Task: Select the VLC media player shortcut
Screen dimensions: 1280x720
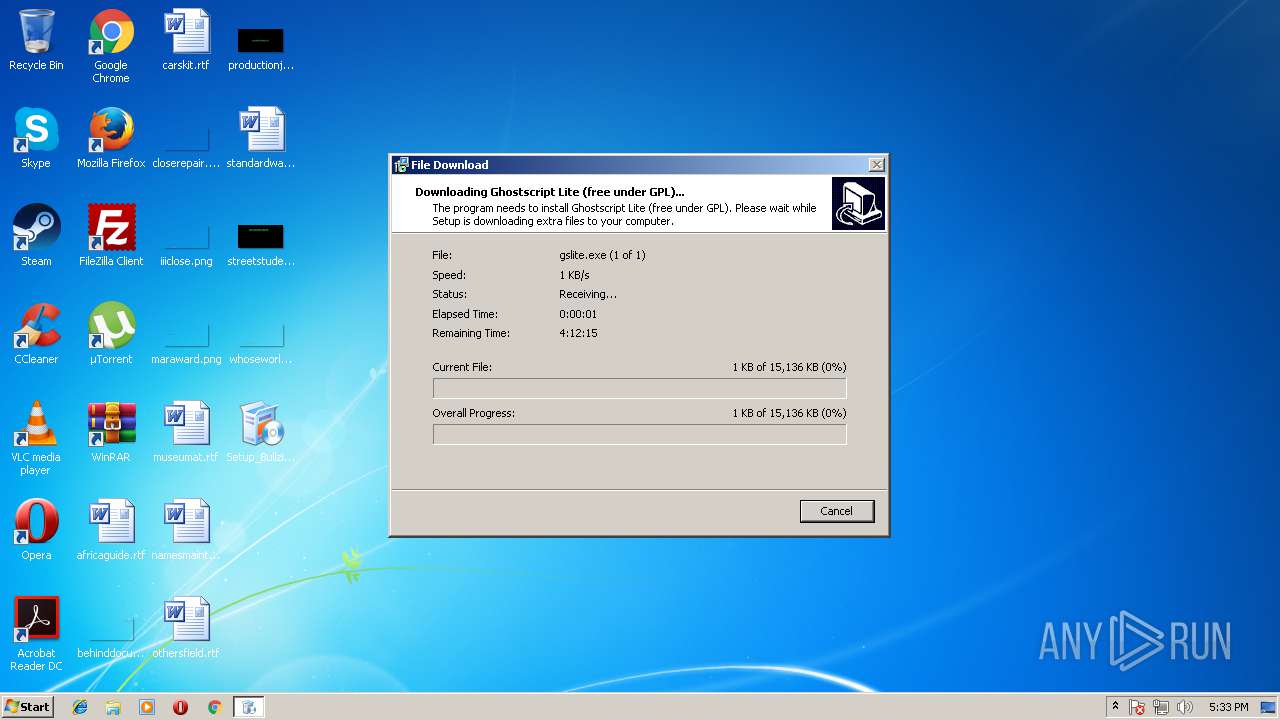Action: pyautogui.click(x=36, y=438)
